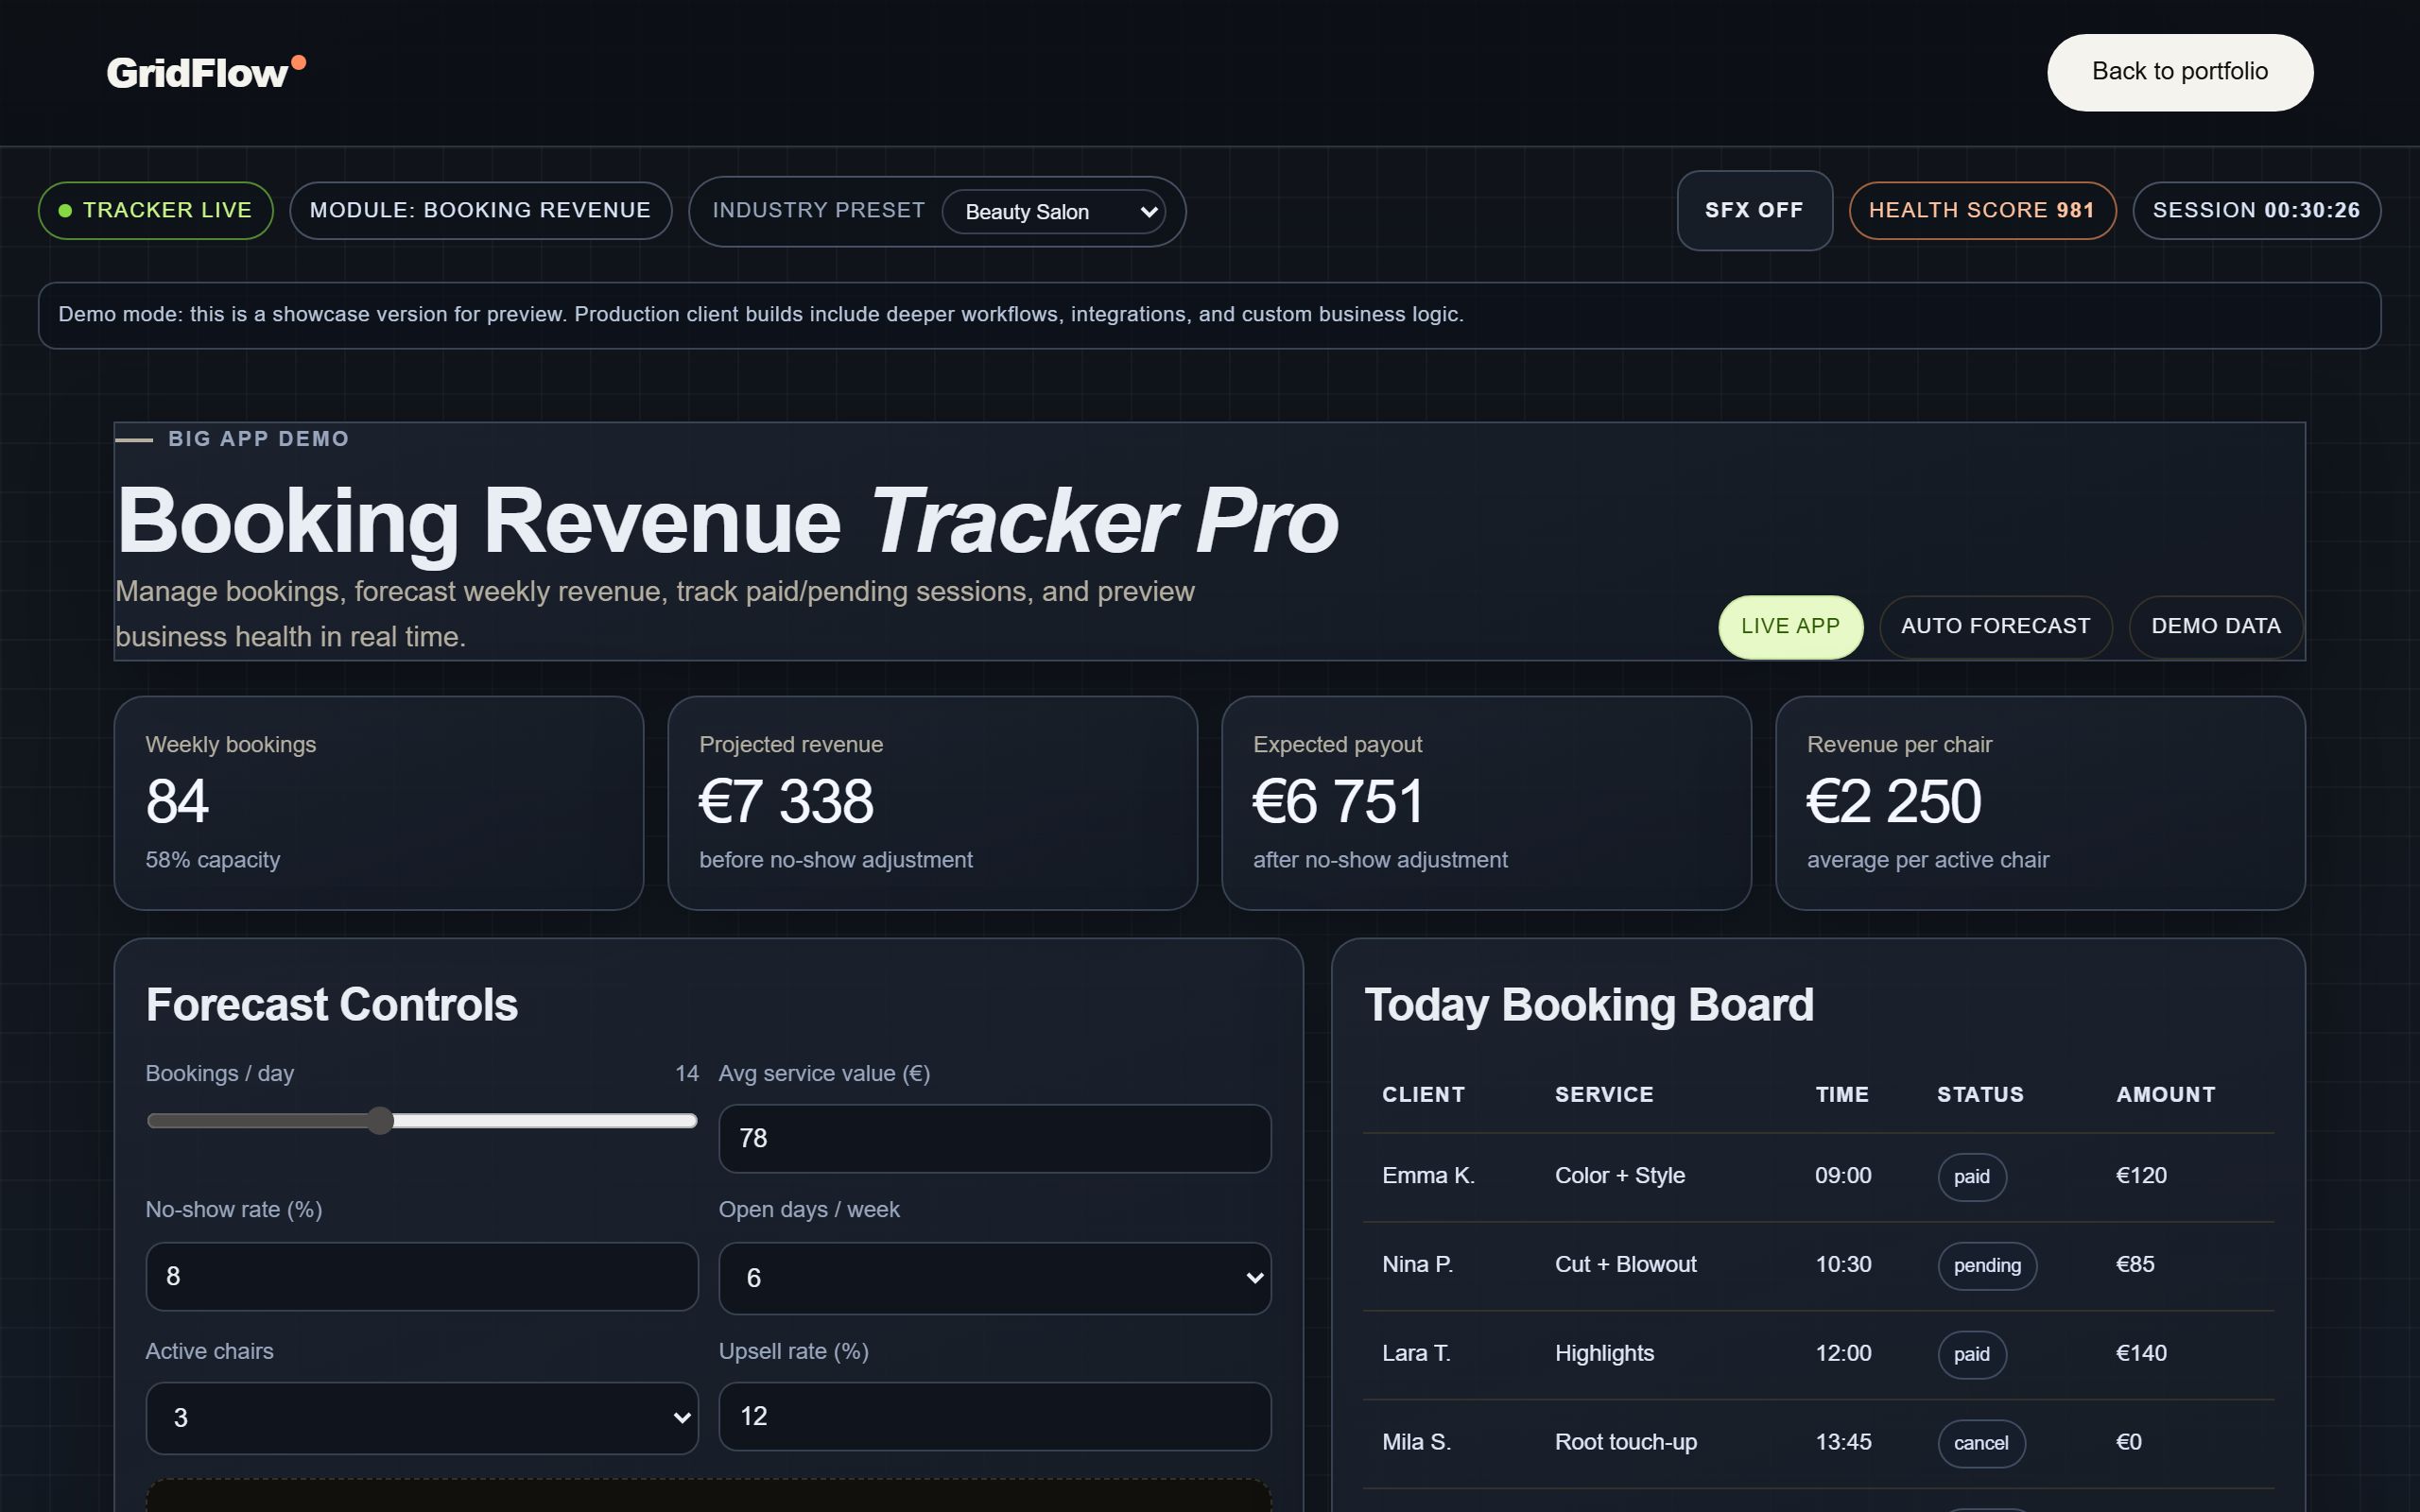Click the Root touch-up service cell
The image size is (2420, 1512).
(1626, 1442)
